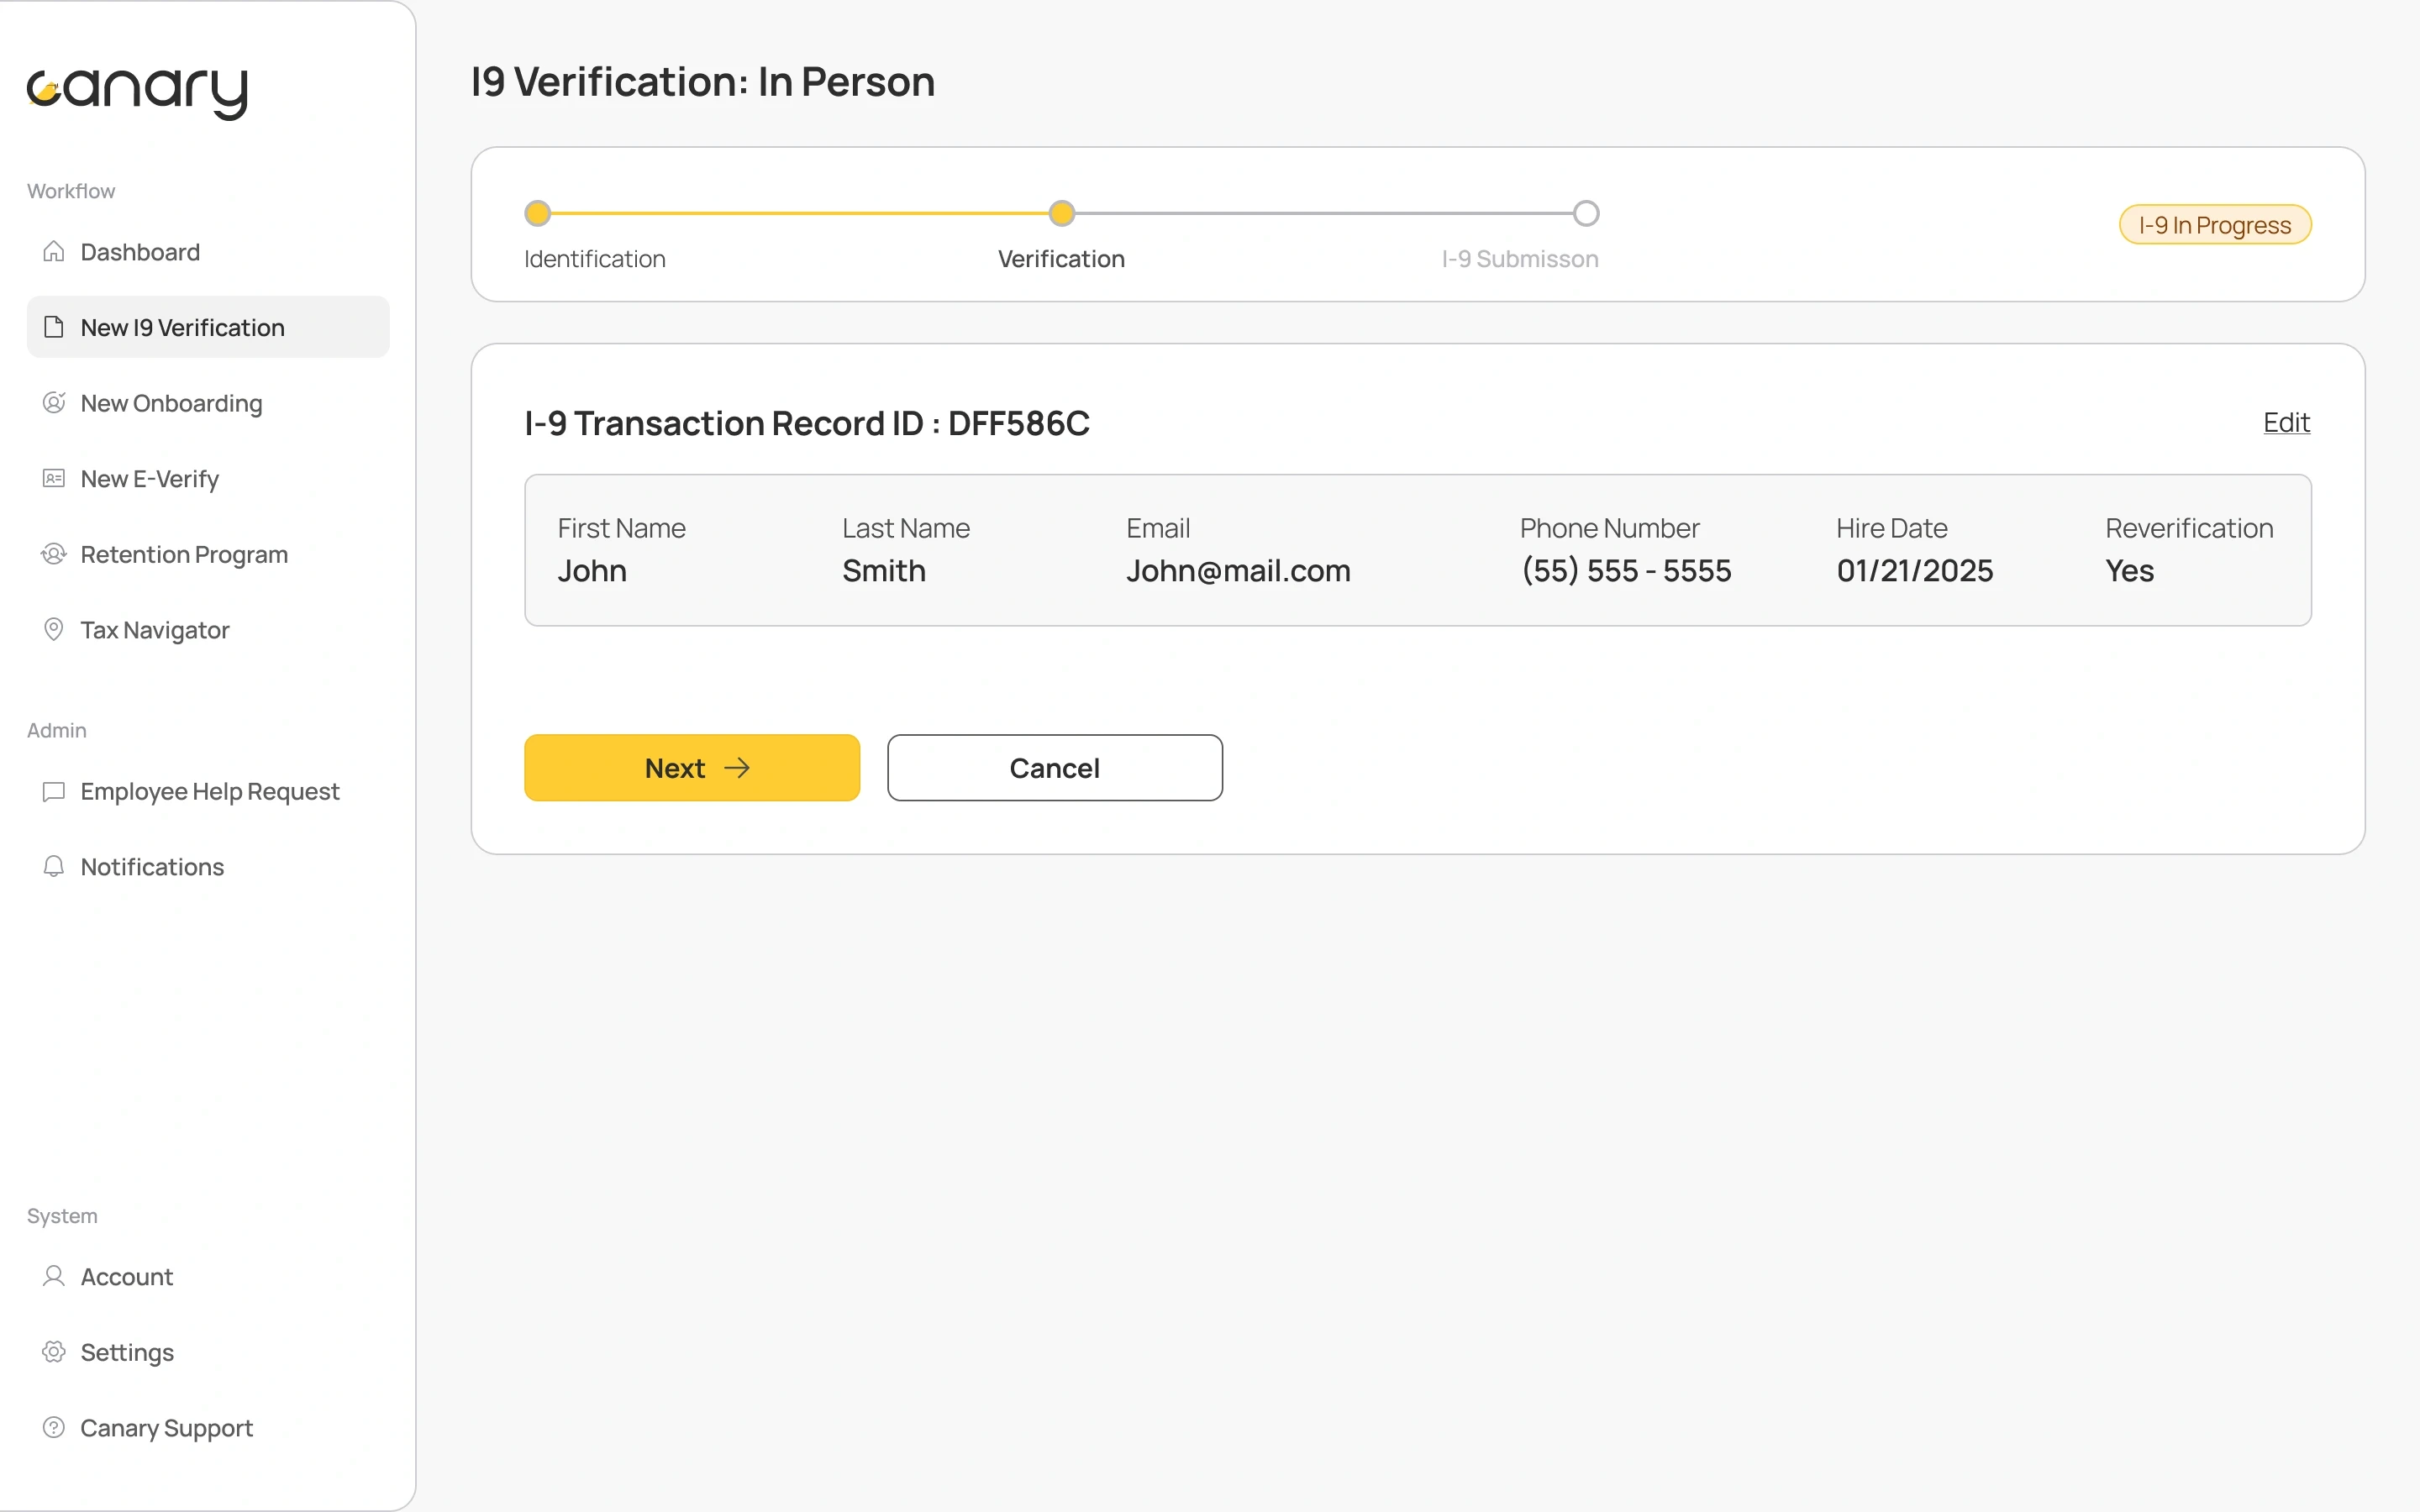Open the Tax Navigator menu item
The height and width of the screenshot is (1512, 2420).
(155, 630)
